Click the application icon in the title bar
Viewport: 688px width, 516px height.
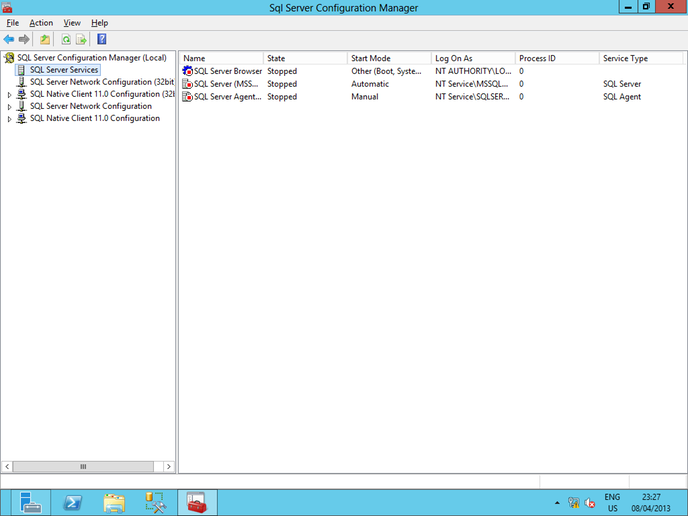[7, 7]
